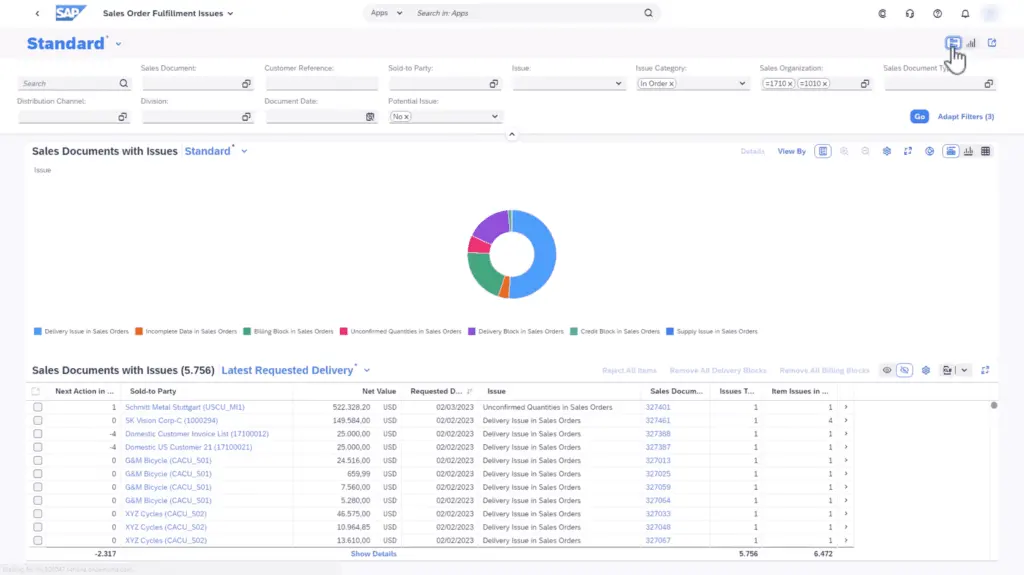This screenshot has width=1024, height=575.
Task: Open the Issue filter dropdown
Action: [618, 84]
